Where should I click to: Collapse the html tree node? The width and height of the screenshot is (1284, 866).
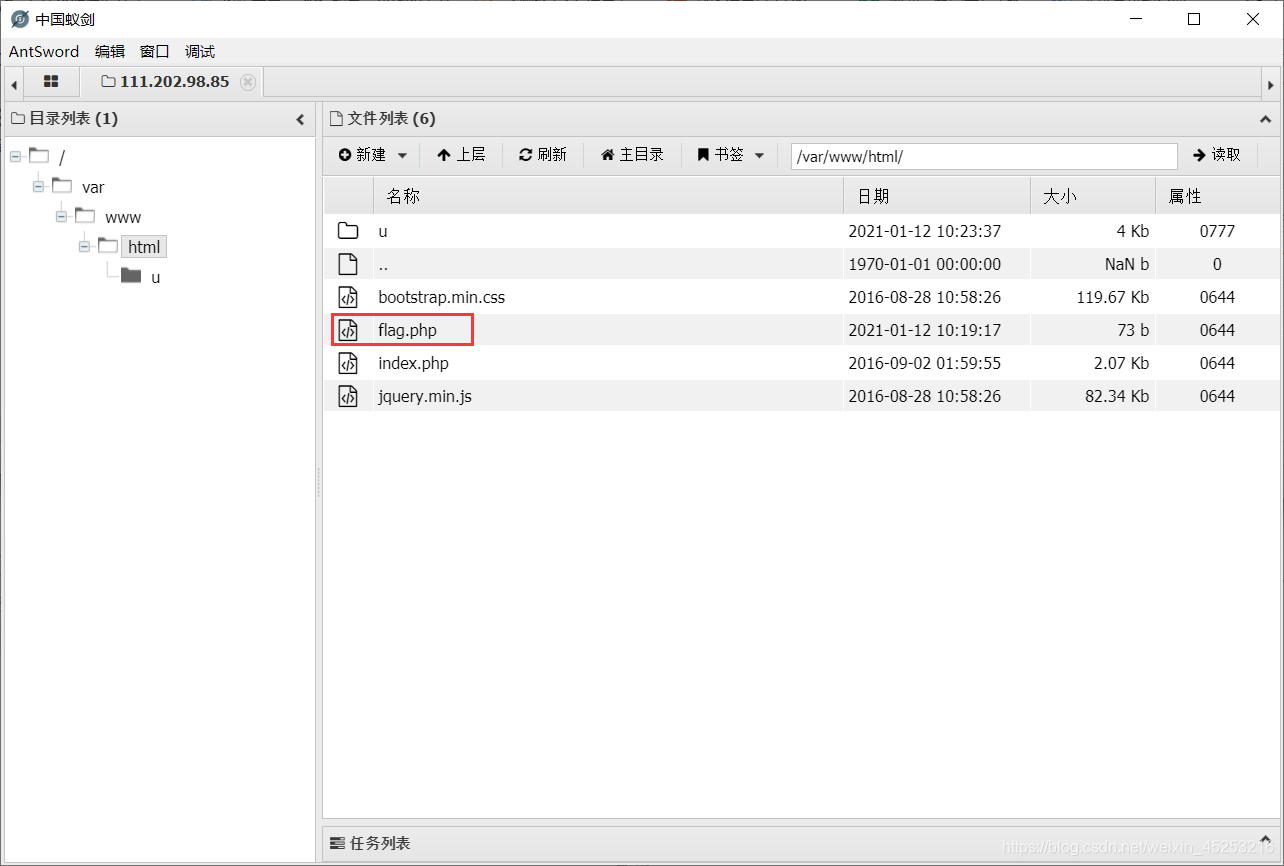[x=84, y=246]
